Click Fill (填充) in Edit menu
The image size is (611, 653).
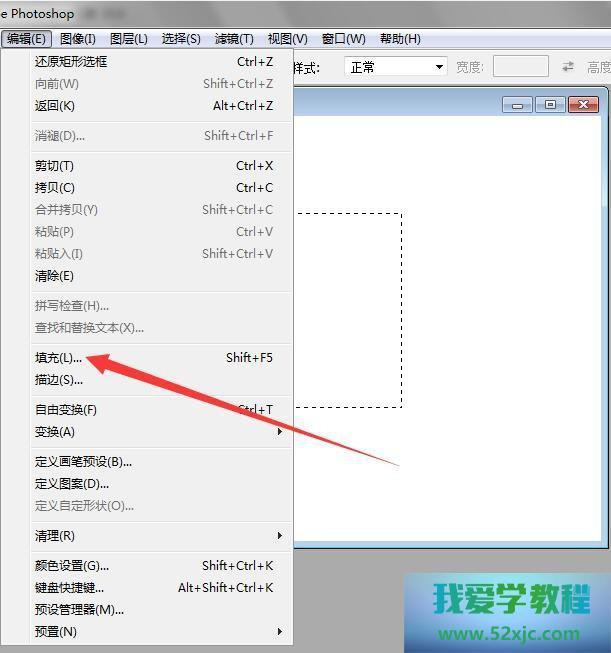tap(58, 358)
